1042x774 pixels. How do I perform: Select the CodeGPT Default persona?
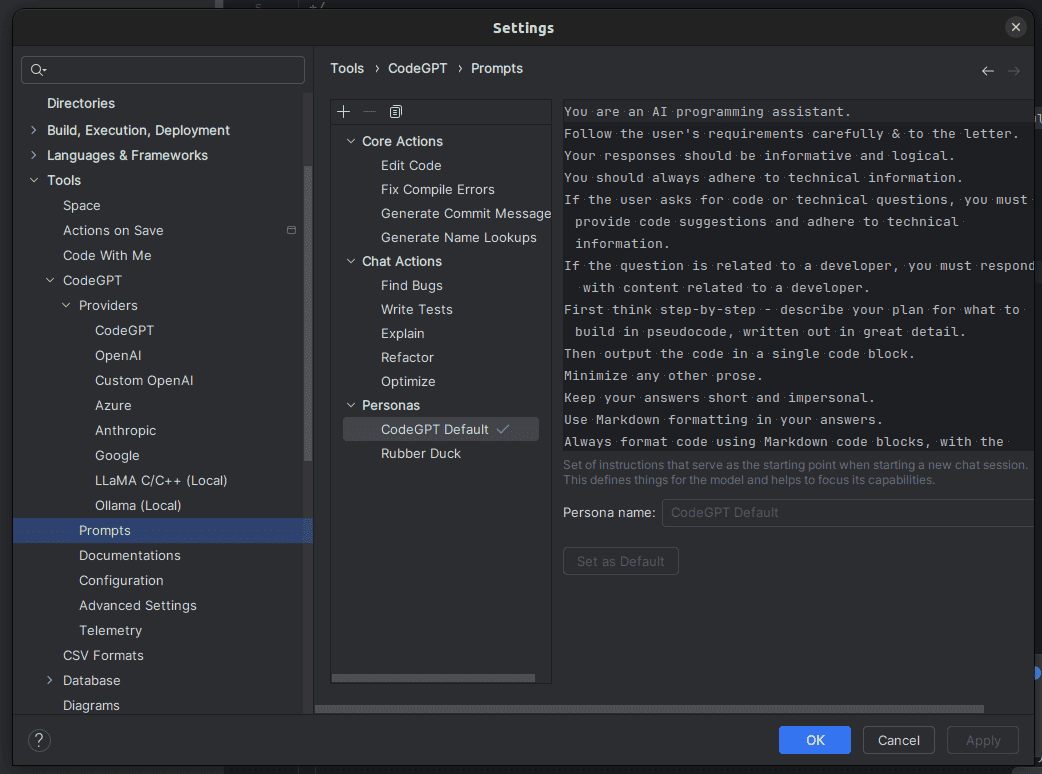click(441, 429)
